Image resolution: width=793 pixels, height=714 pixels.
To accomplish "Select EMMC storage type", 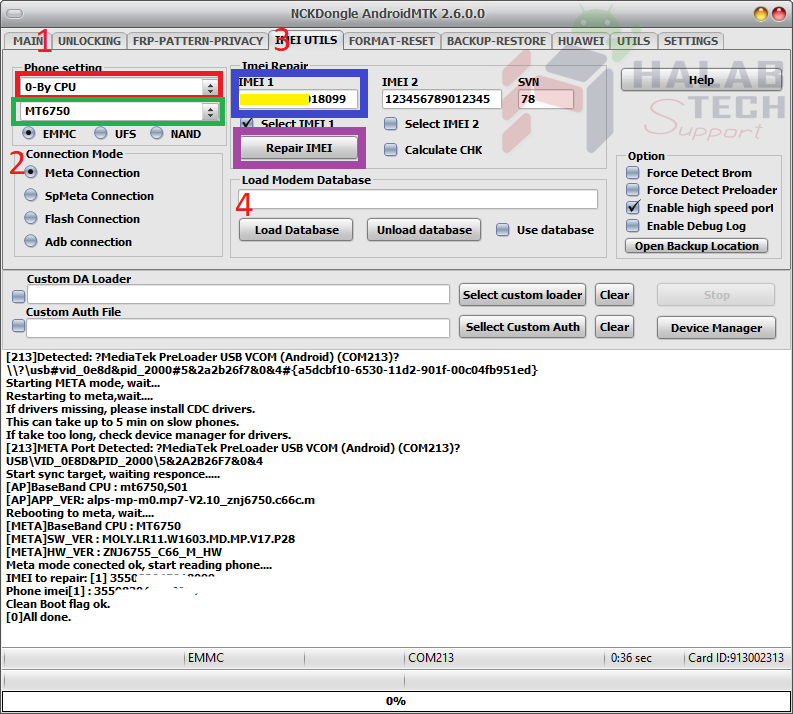I will (x=29, y=133).
